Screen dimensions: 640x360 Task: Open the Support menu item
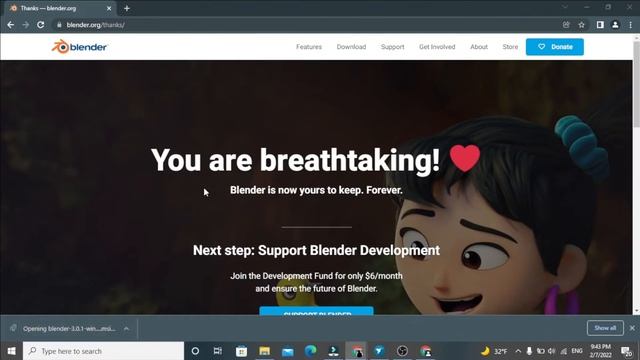393,47
